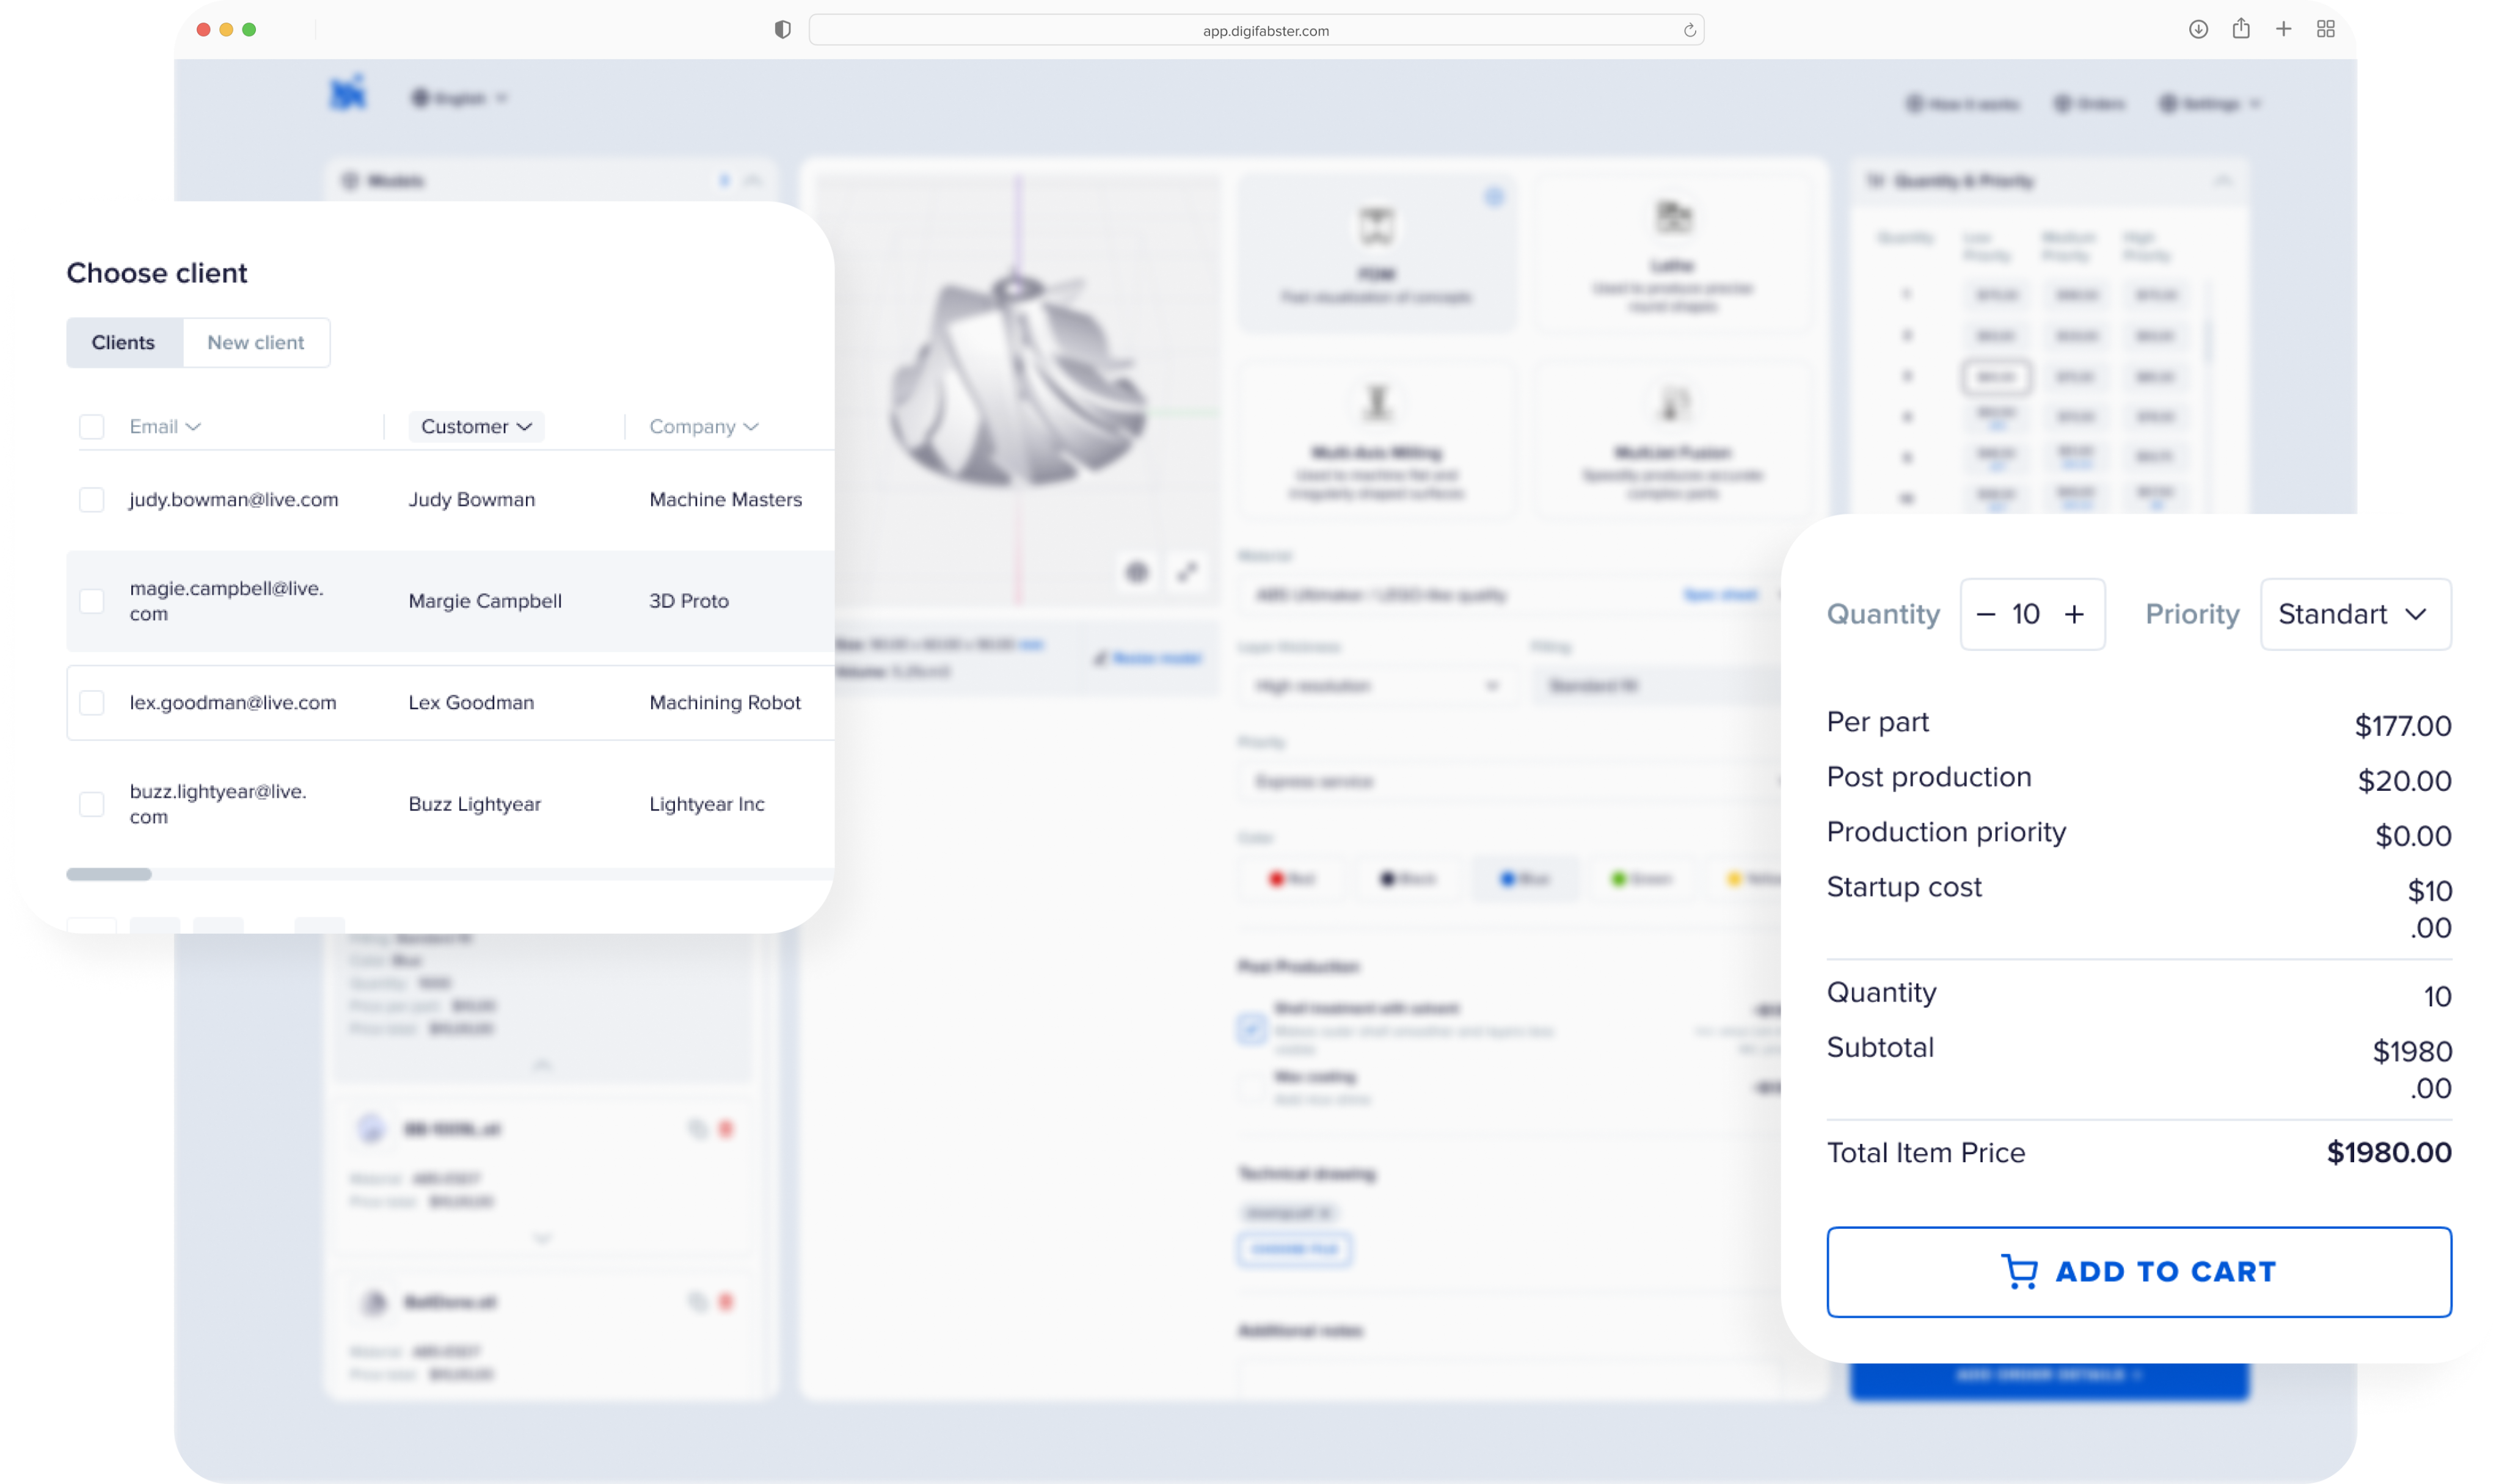This screenshot has width=2502, height=1484.
Task: Delete the third model with red icon
Action: coord(726,1303)
